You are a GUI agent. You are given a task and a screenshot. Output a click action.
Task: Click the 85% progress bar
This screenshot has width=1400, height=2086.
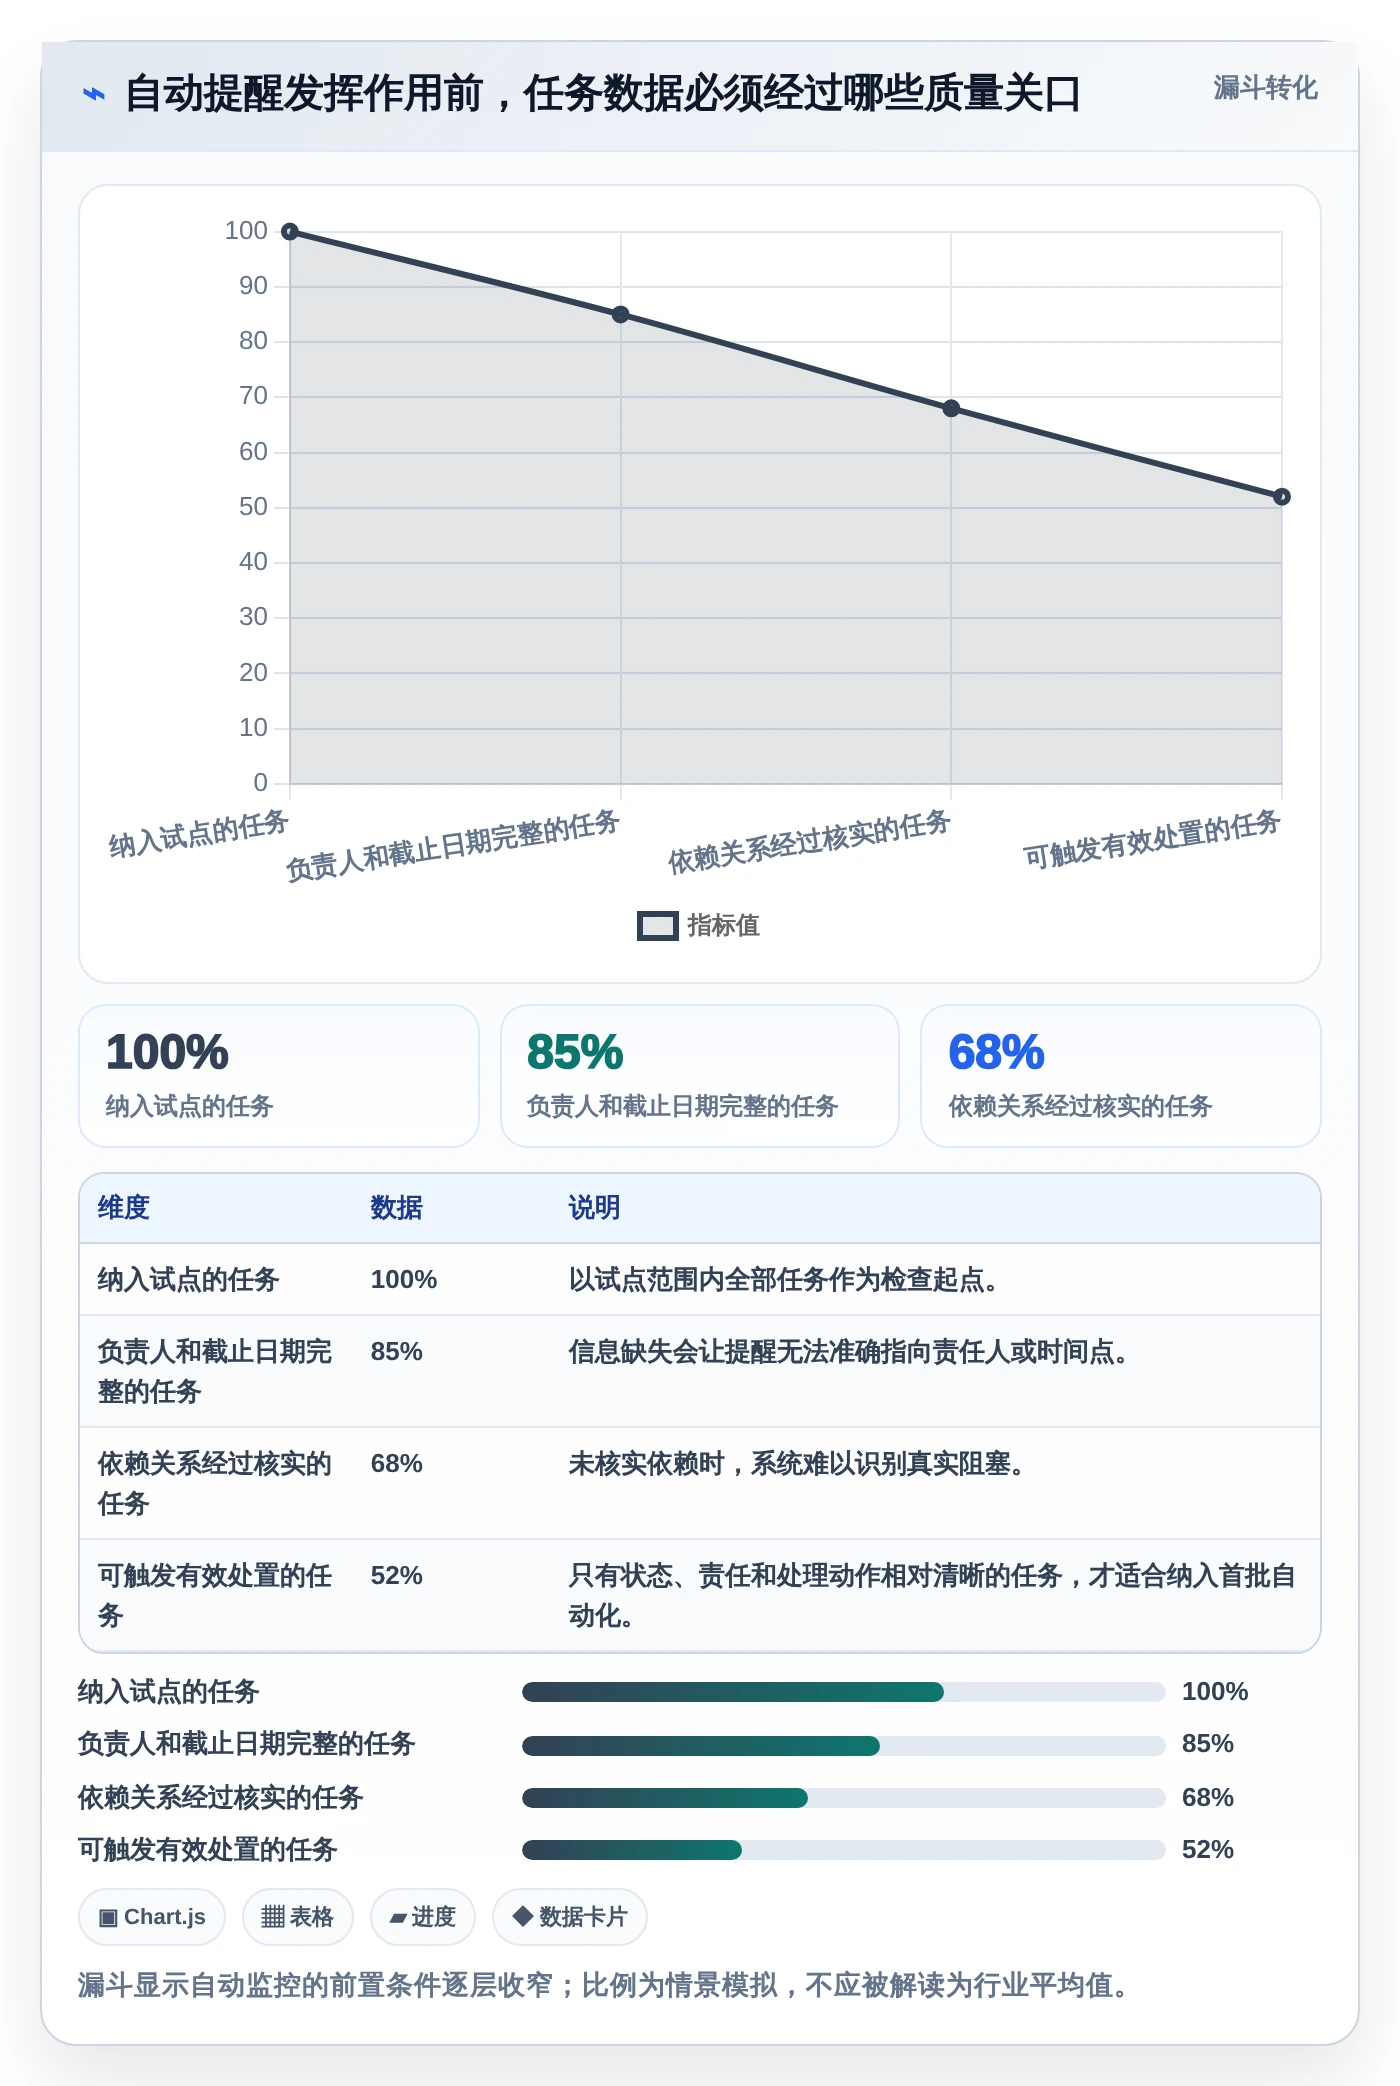pyautogui.click(x=843, y=1746)
